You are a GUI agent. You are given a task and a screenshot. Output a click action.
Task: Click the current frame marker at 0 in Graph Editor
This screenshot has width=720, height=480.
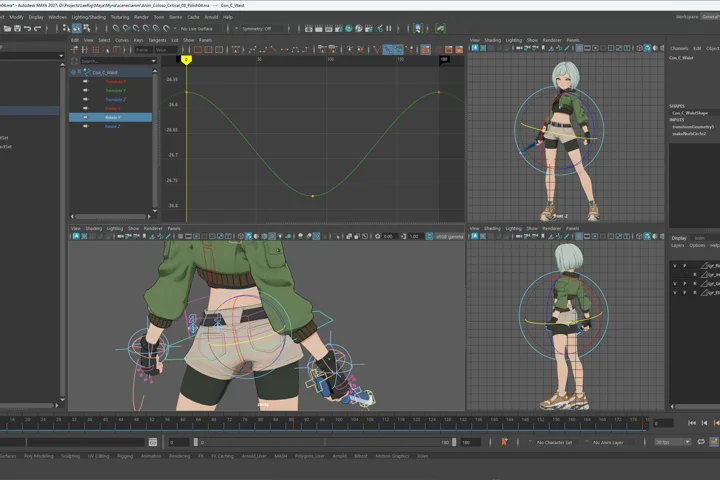pos(186,60)
